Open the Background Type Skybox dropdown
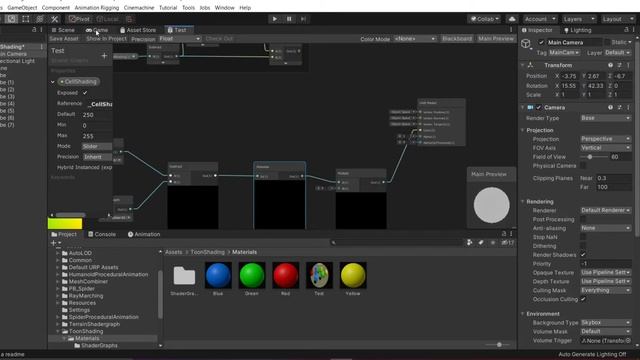 coord(606,322)
